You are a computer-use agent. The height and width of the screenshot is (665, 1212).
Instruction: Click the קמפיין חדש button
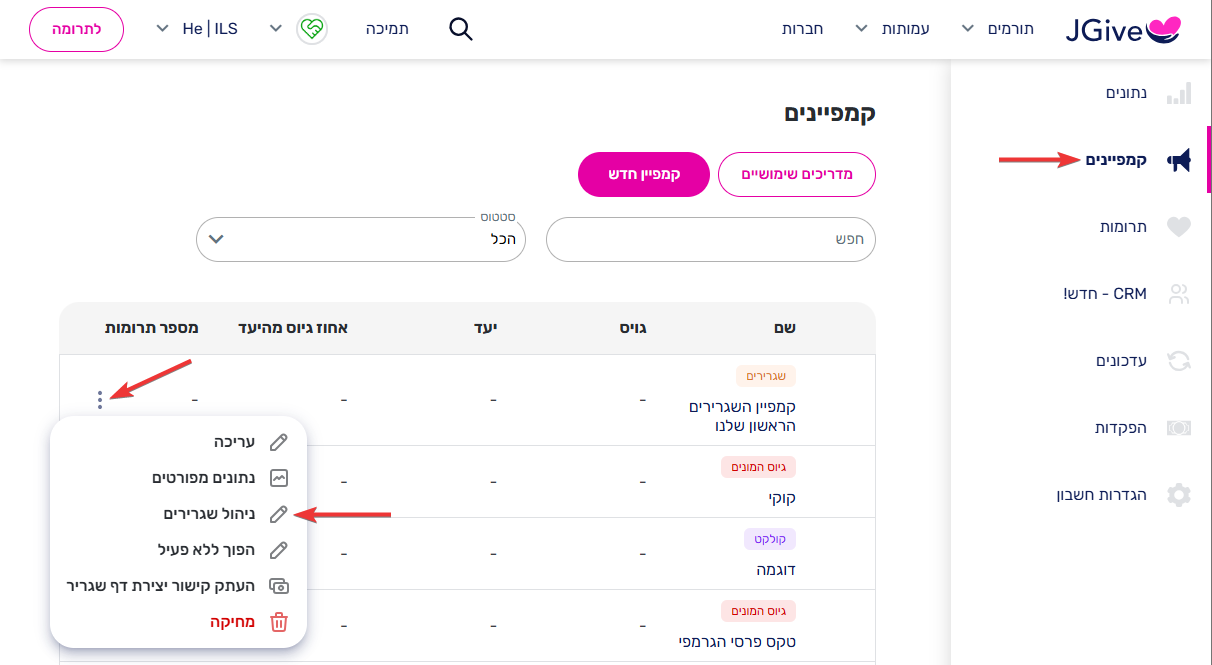pyautogui.click(x=644, y=174)
